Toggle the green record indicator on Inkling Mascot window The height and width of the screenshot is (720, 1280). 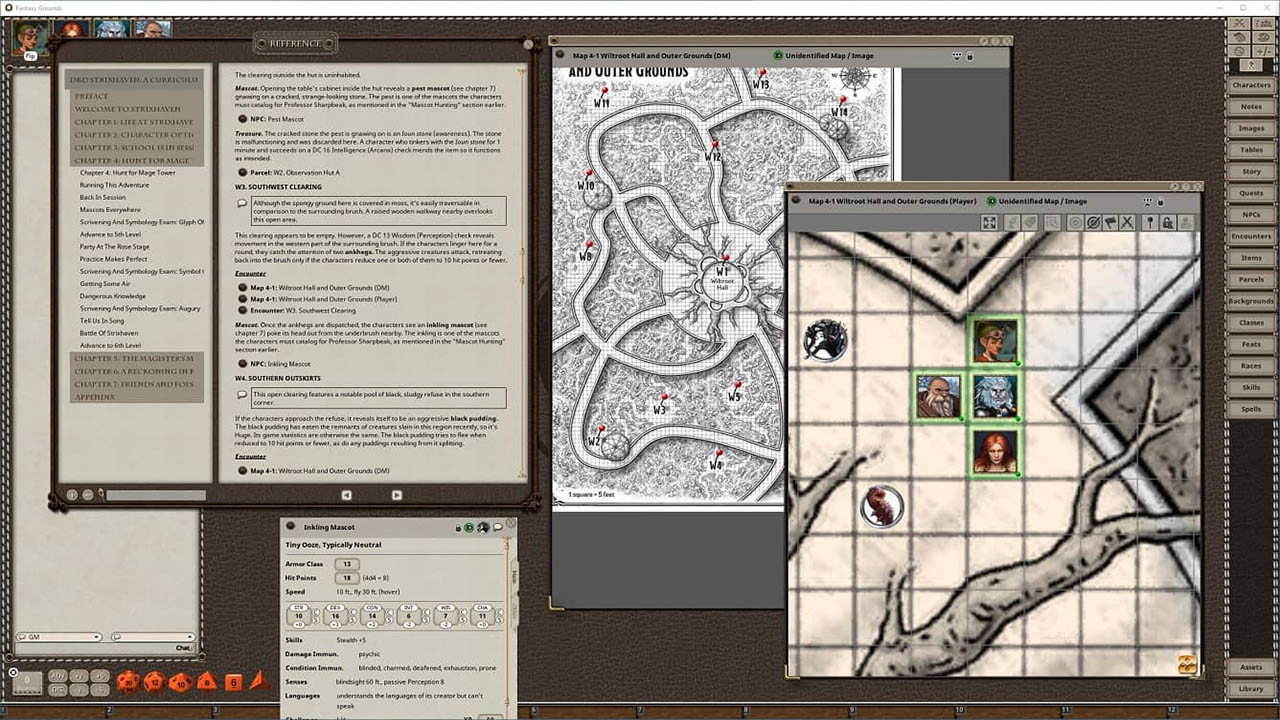(470, 527)
